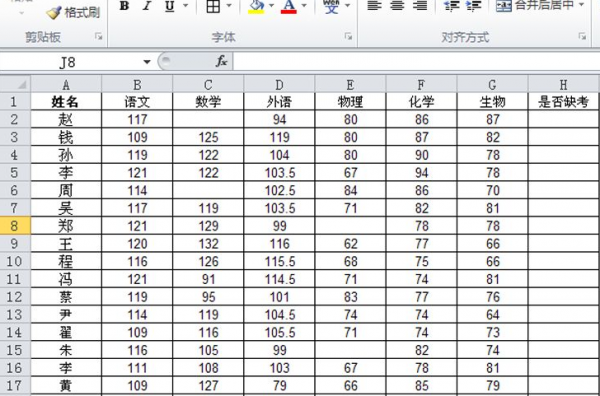Select column F header
This screenshot has width=600, height=396.
point(421,84)
